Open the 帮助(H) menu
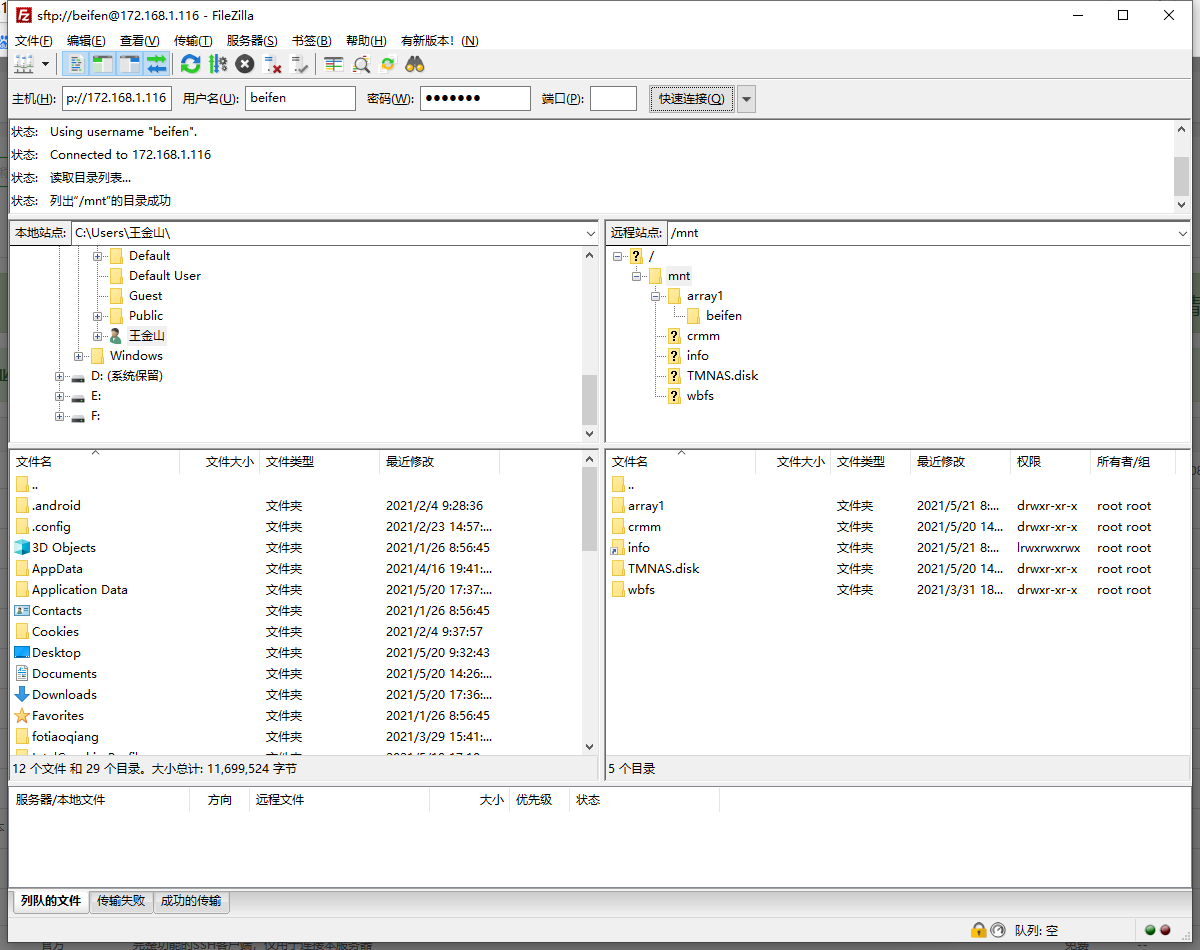Viewport: 1200px width, 950px height. tap(366, 41)
